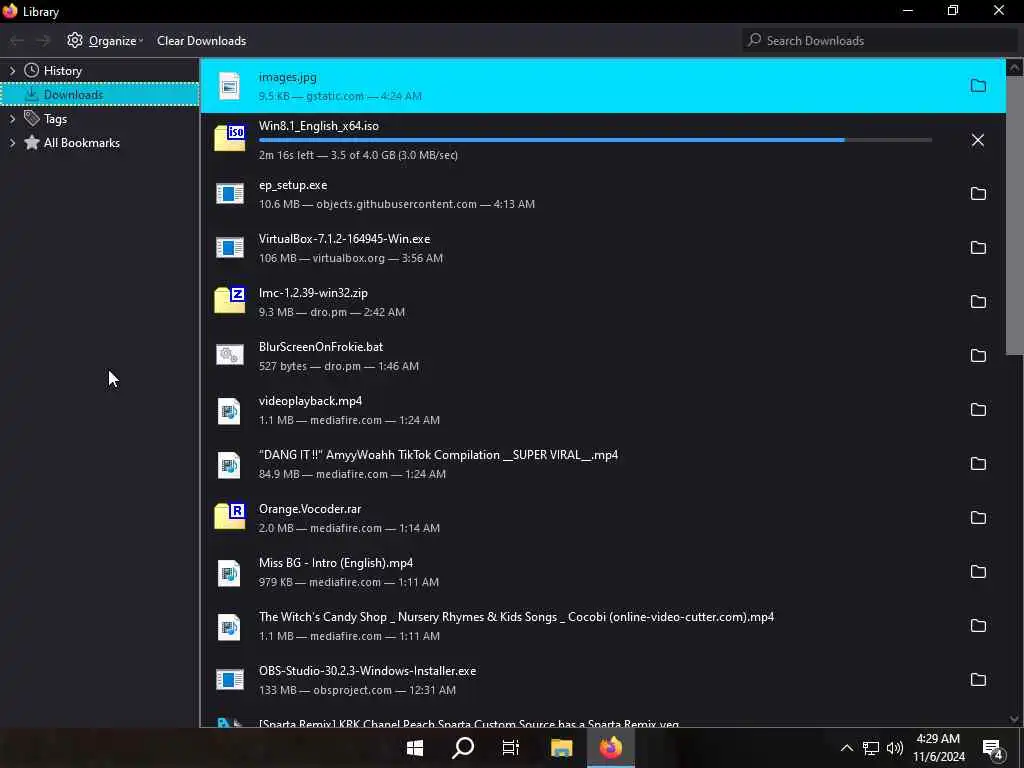Open File Explorer from the taskbar
1024x768 pixels.
[561, 748]
